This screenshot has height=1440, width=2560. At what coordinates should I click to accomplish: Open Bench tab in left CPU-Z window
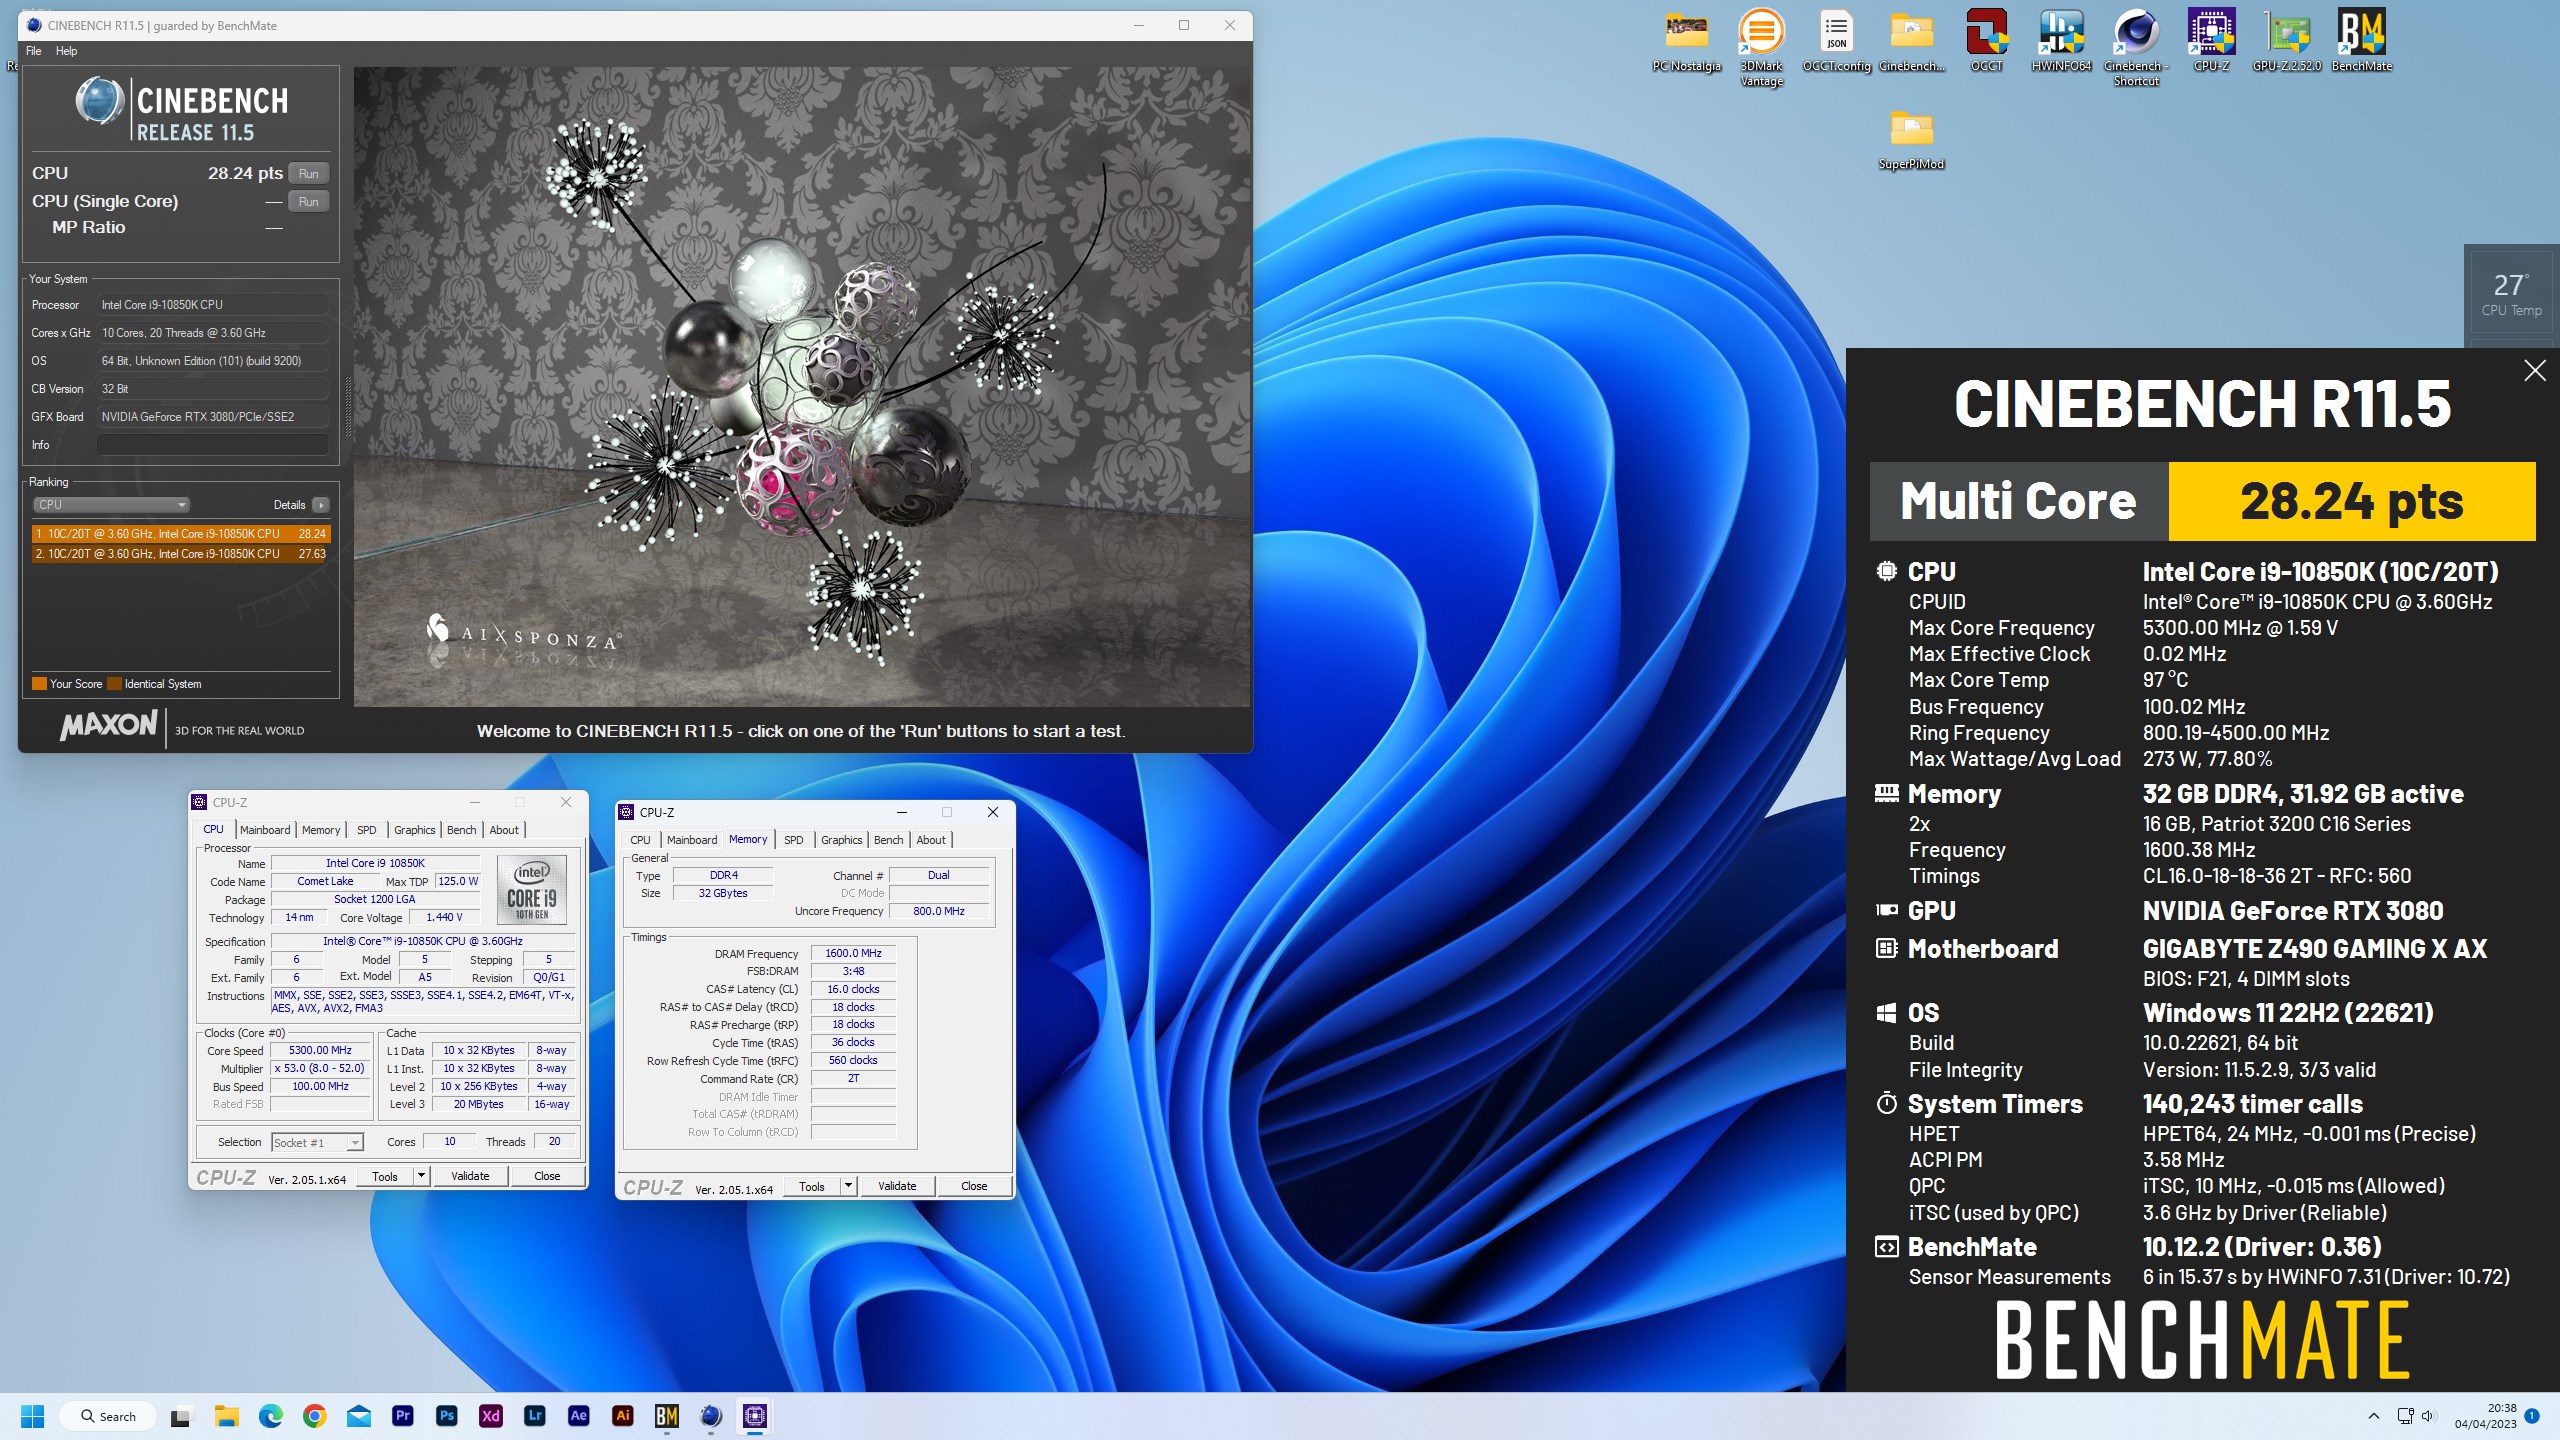[x=461, y=830]
